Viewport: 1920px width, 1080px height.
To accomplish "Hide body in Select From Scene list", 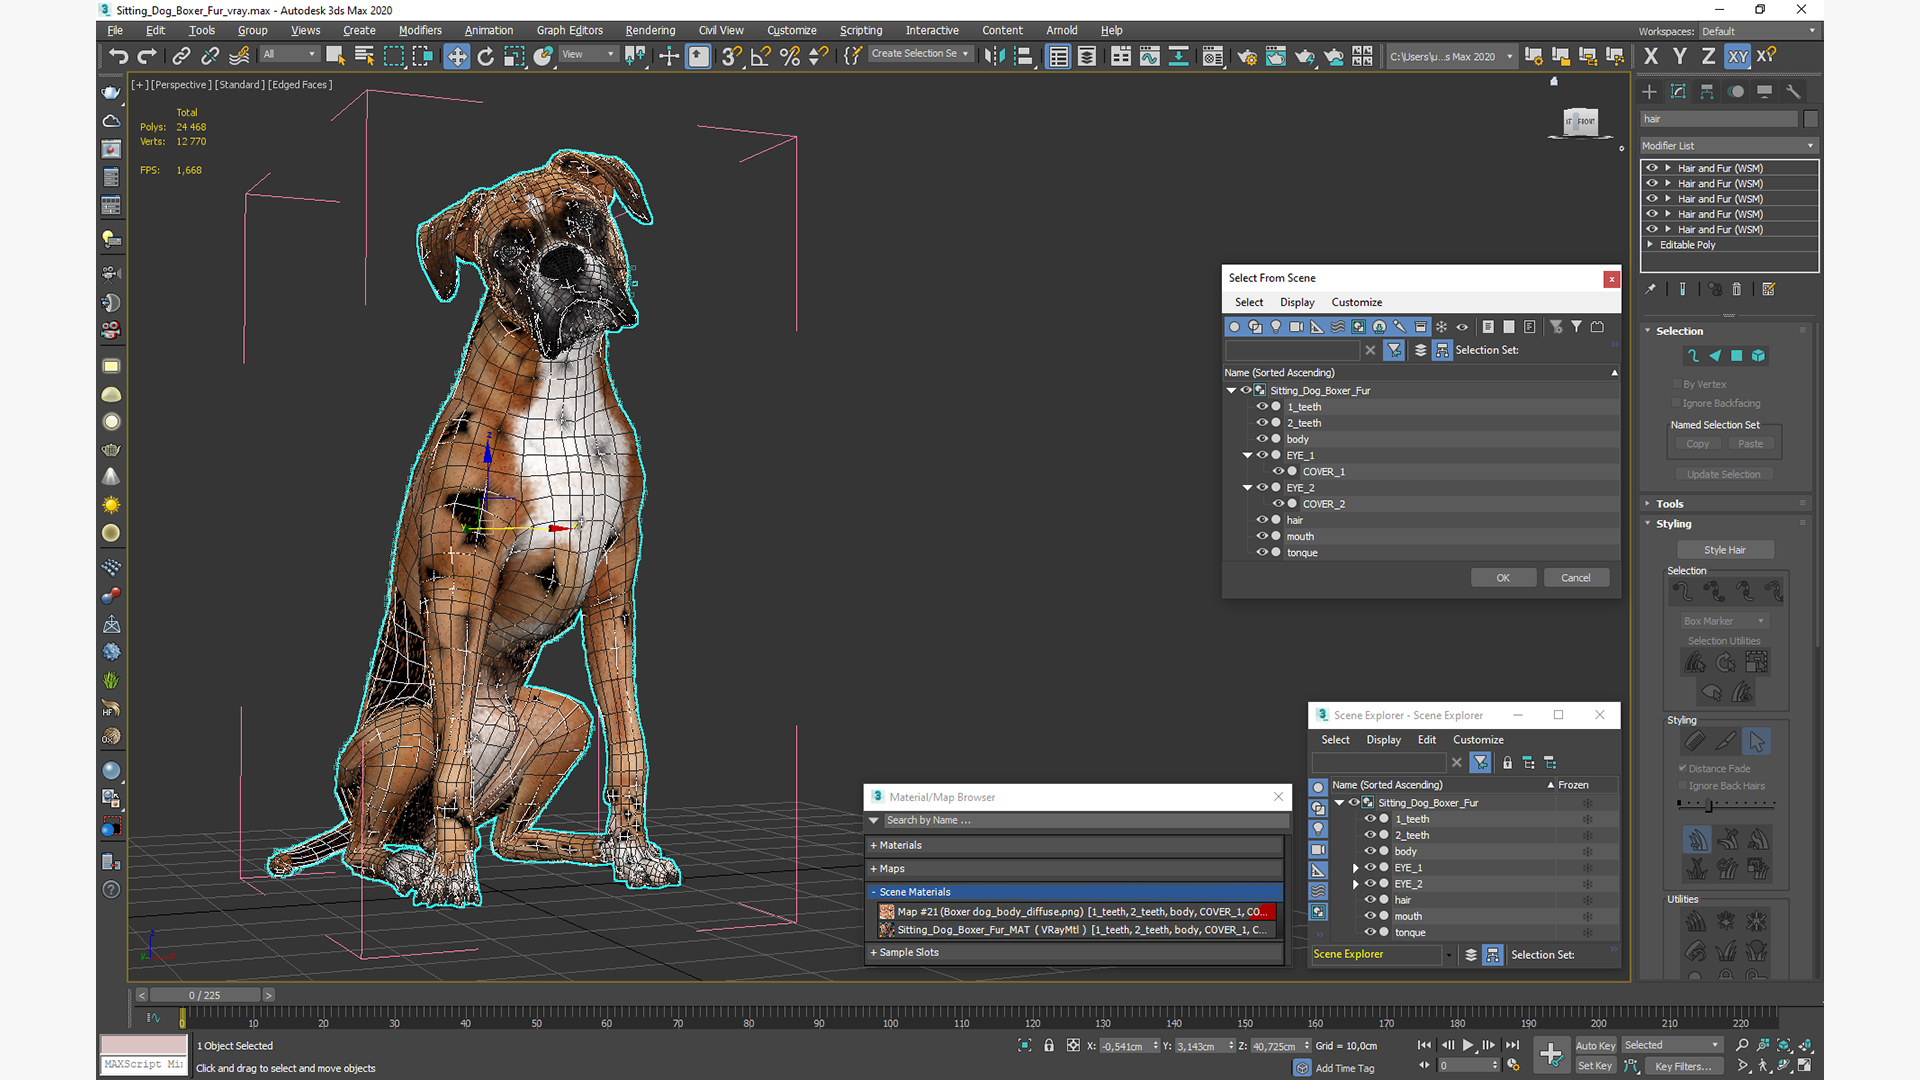I will click(1262, 439).
